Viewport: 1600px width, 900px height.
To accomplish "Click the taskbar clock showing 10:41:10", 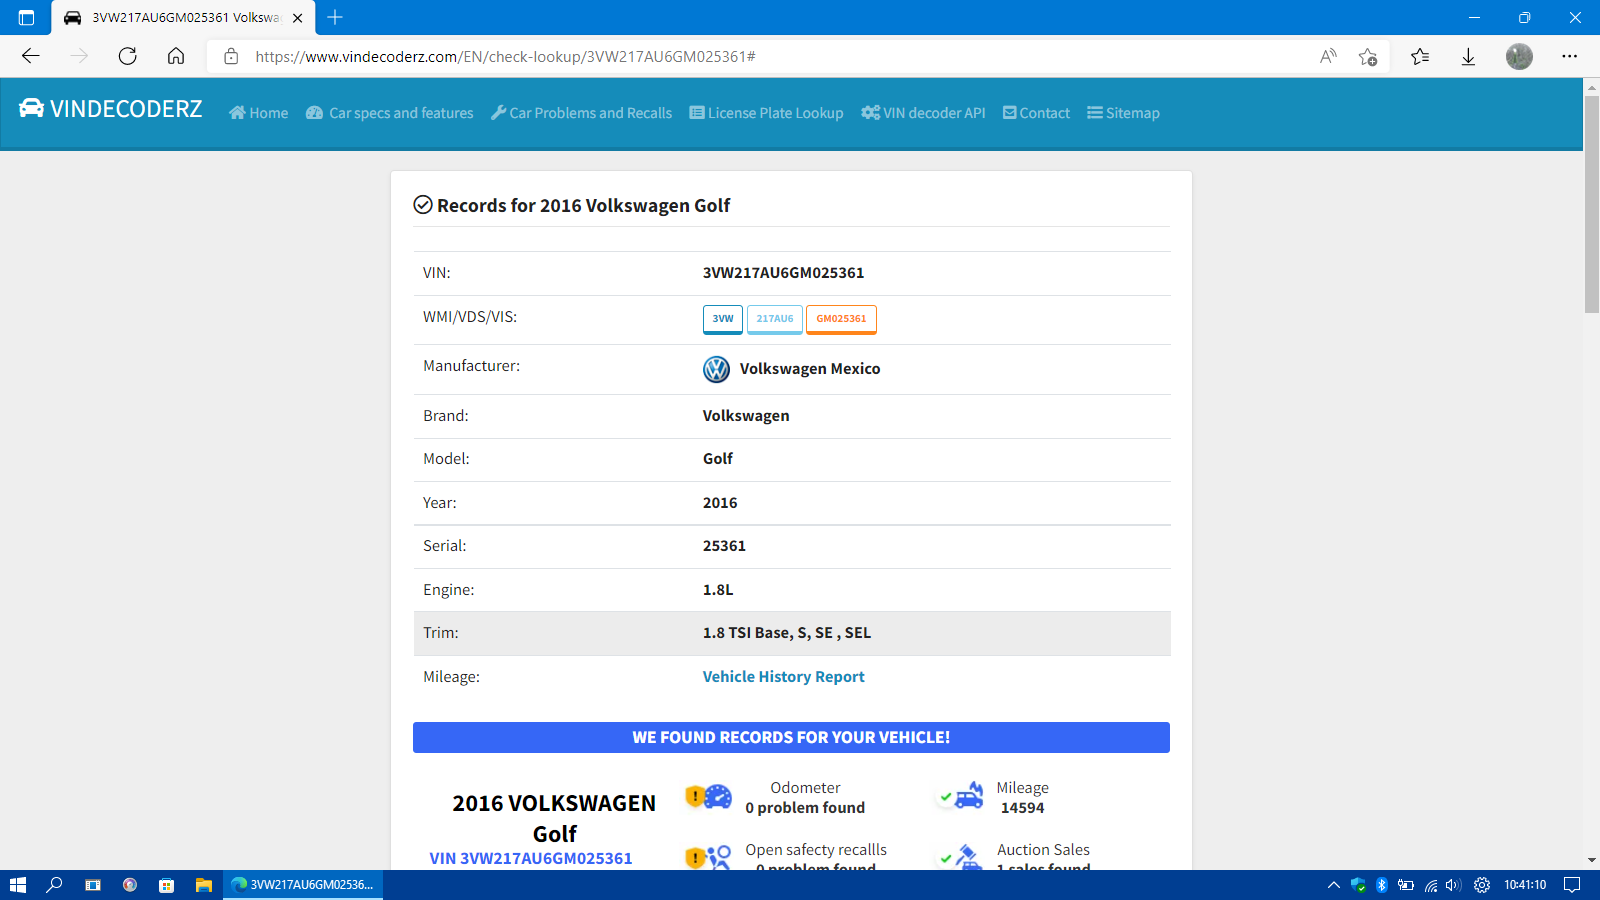I will 1525,885.
